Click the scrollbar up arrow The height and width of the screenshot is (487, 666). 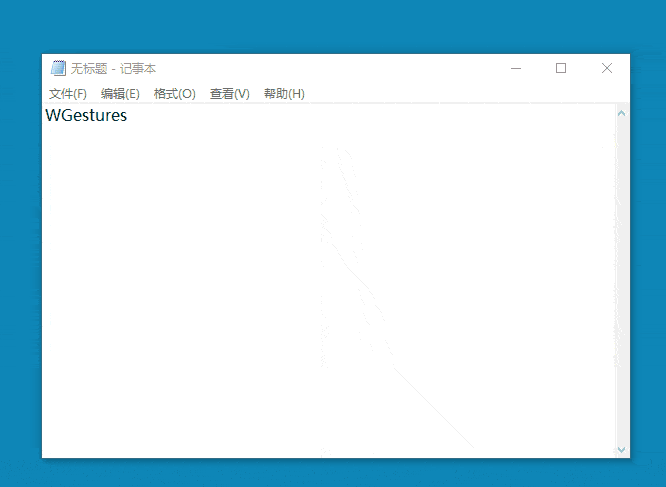(x=621, y=113)
